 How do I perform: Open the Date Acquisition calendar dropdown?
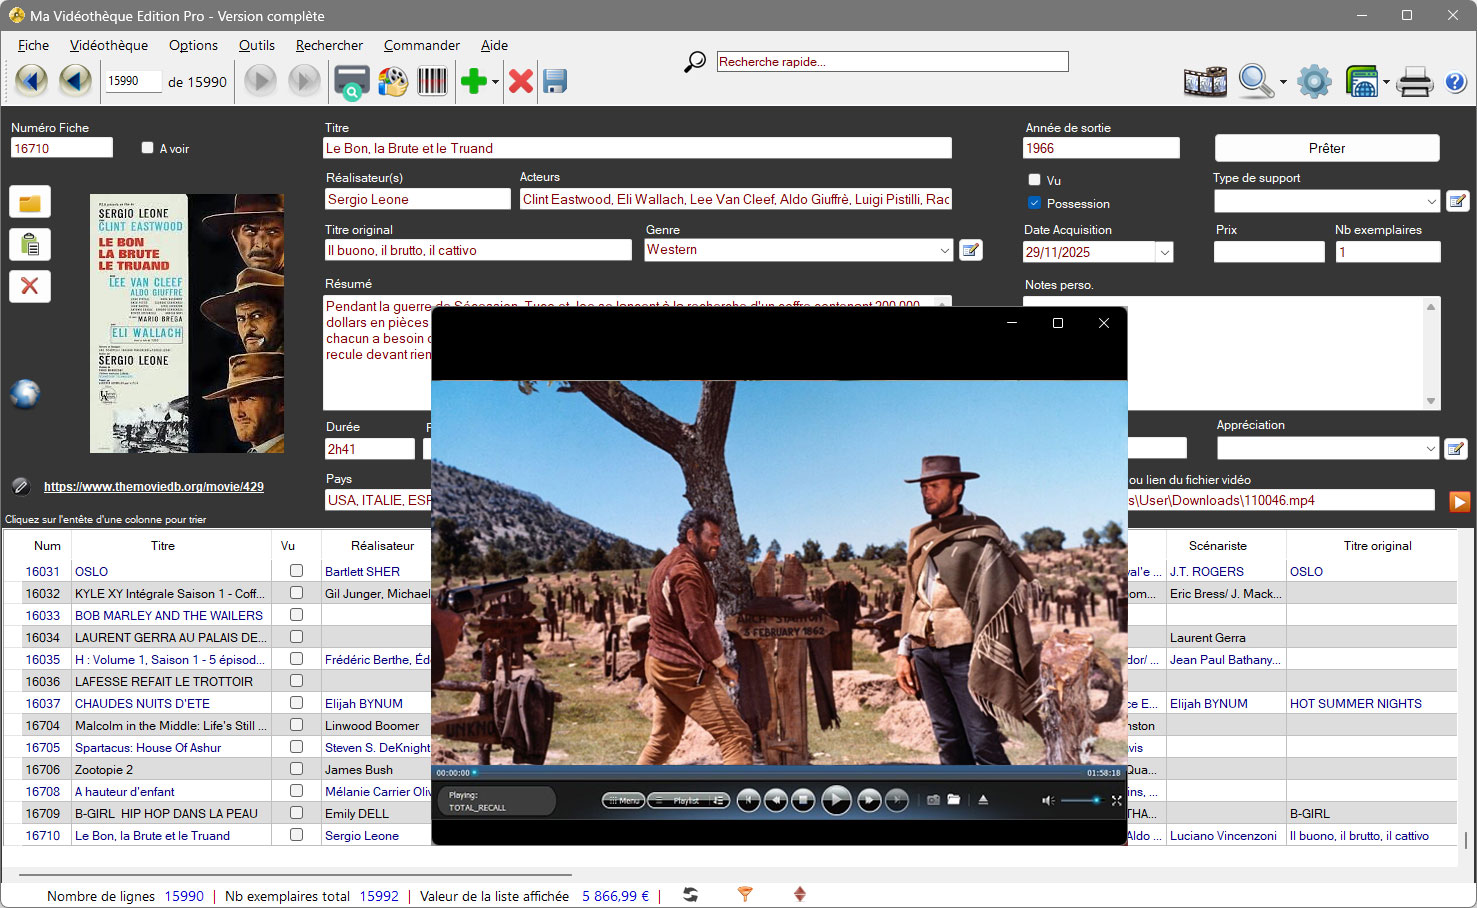coord(1164,253)
